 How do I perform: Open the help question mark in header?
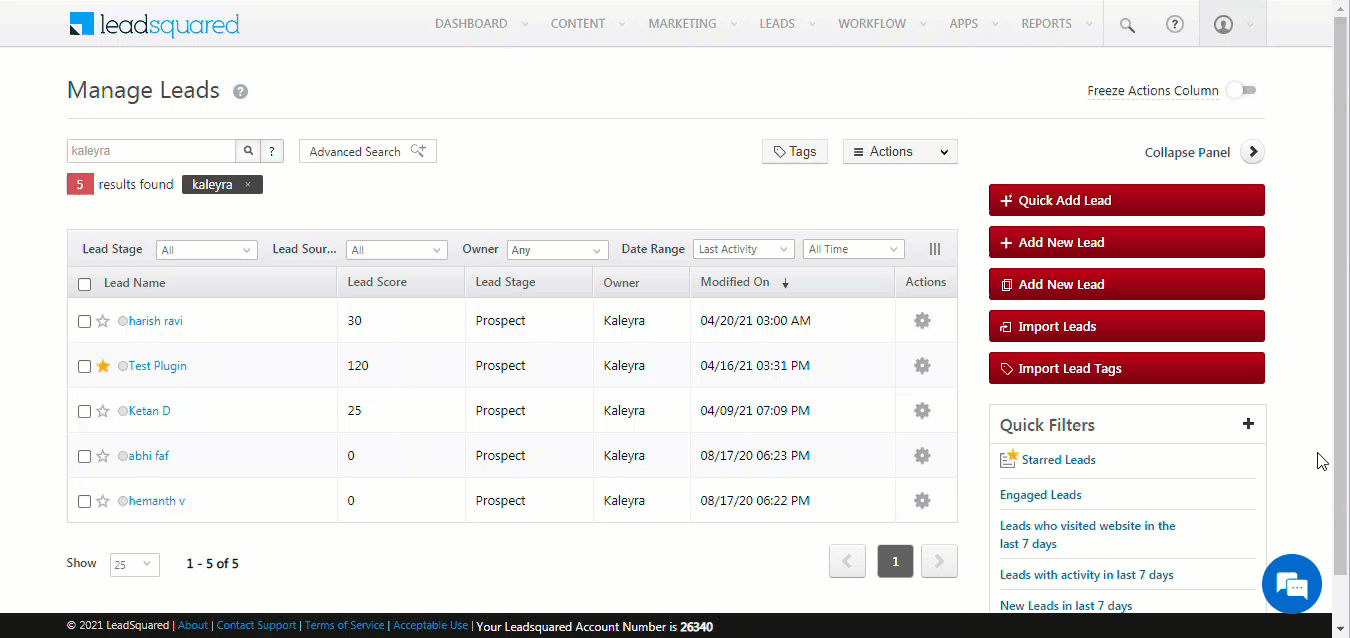[x=1175, y=24]
